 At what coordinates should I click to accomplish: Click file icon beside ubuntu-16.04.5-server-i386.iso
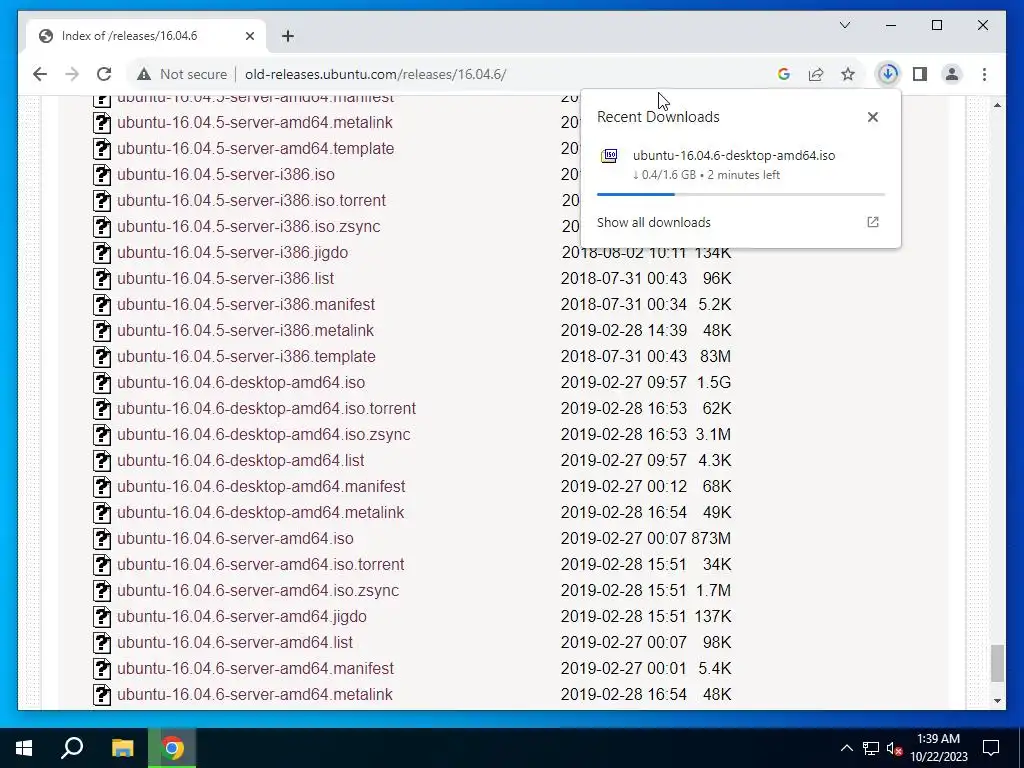tap(102, 174)
